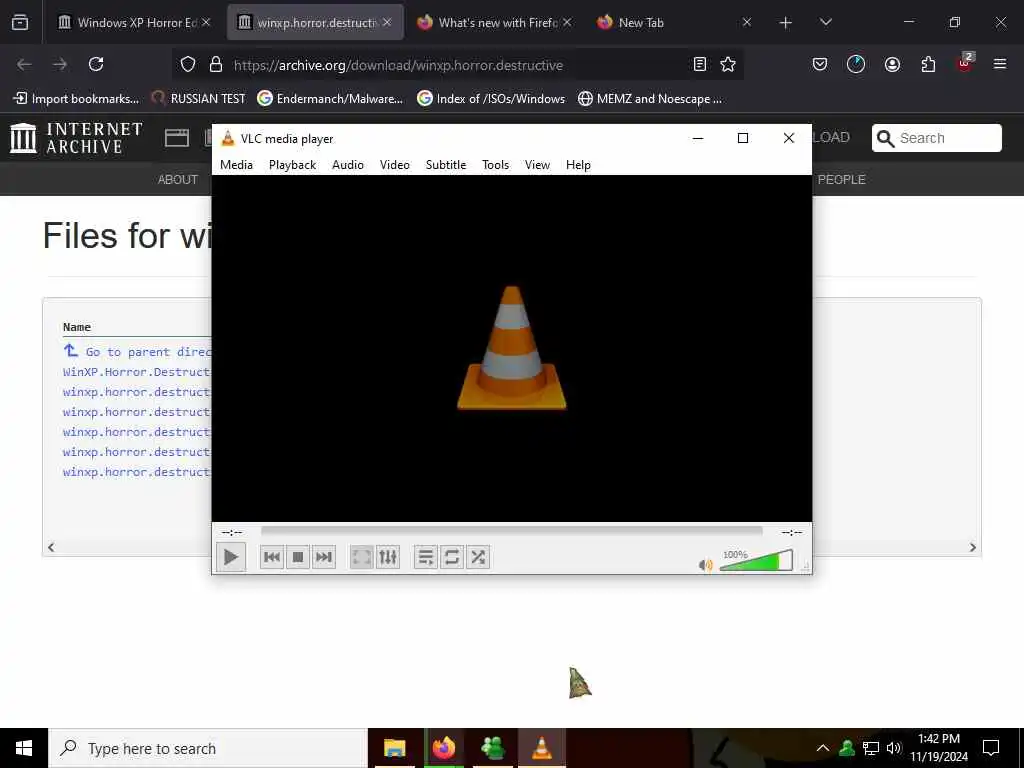Skip to next media in VLC
The width and height of the screenshot is (1024, 768).
[x=324, y=557]
